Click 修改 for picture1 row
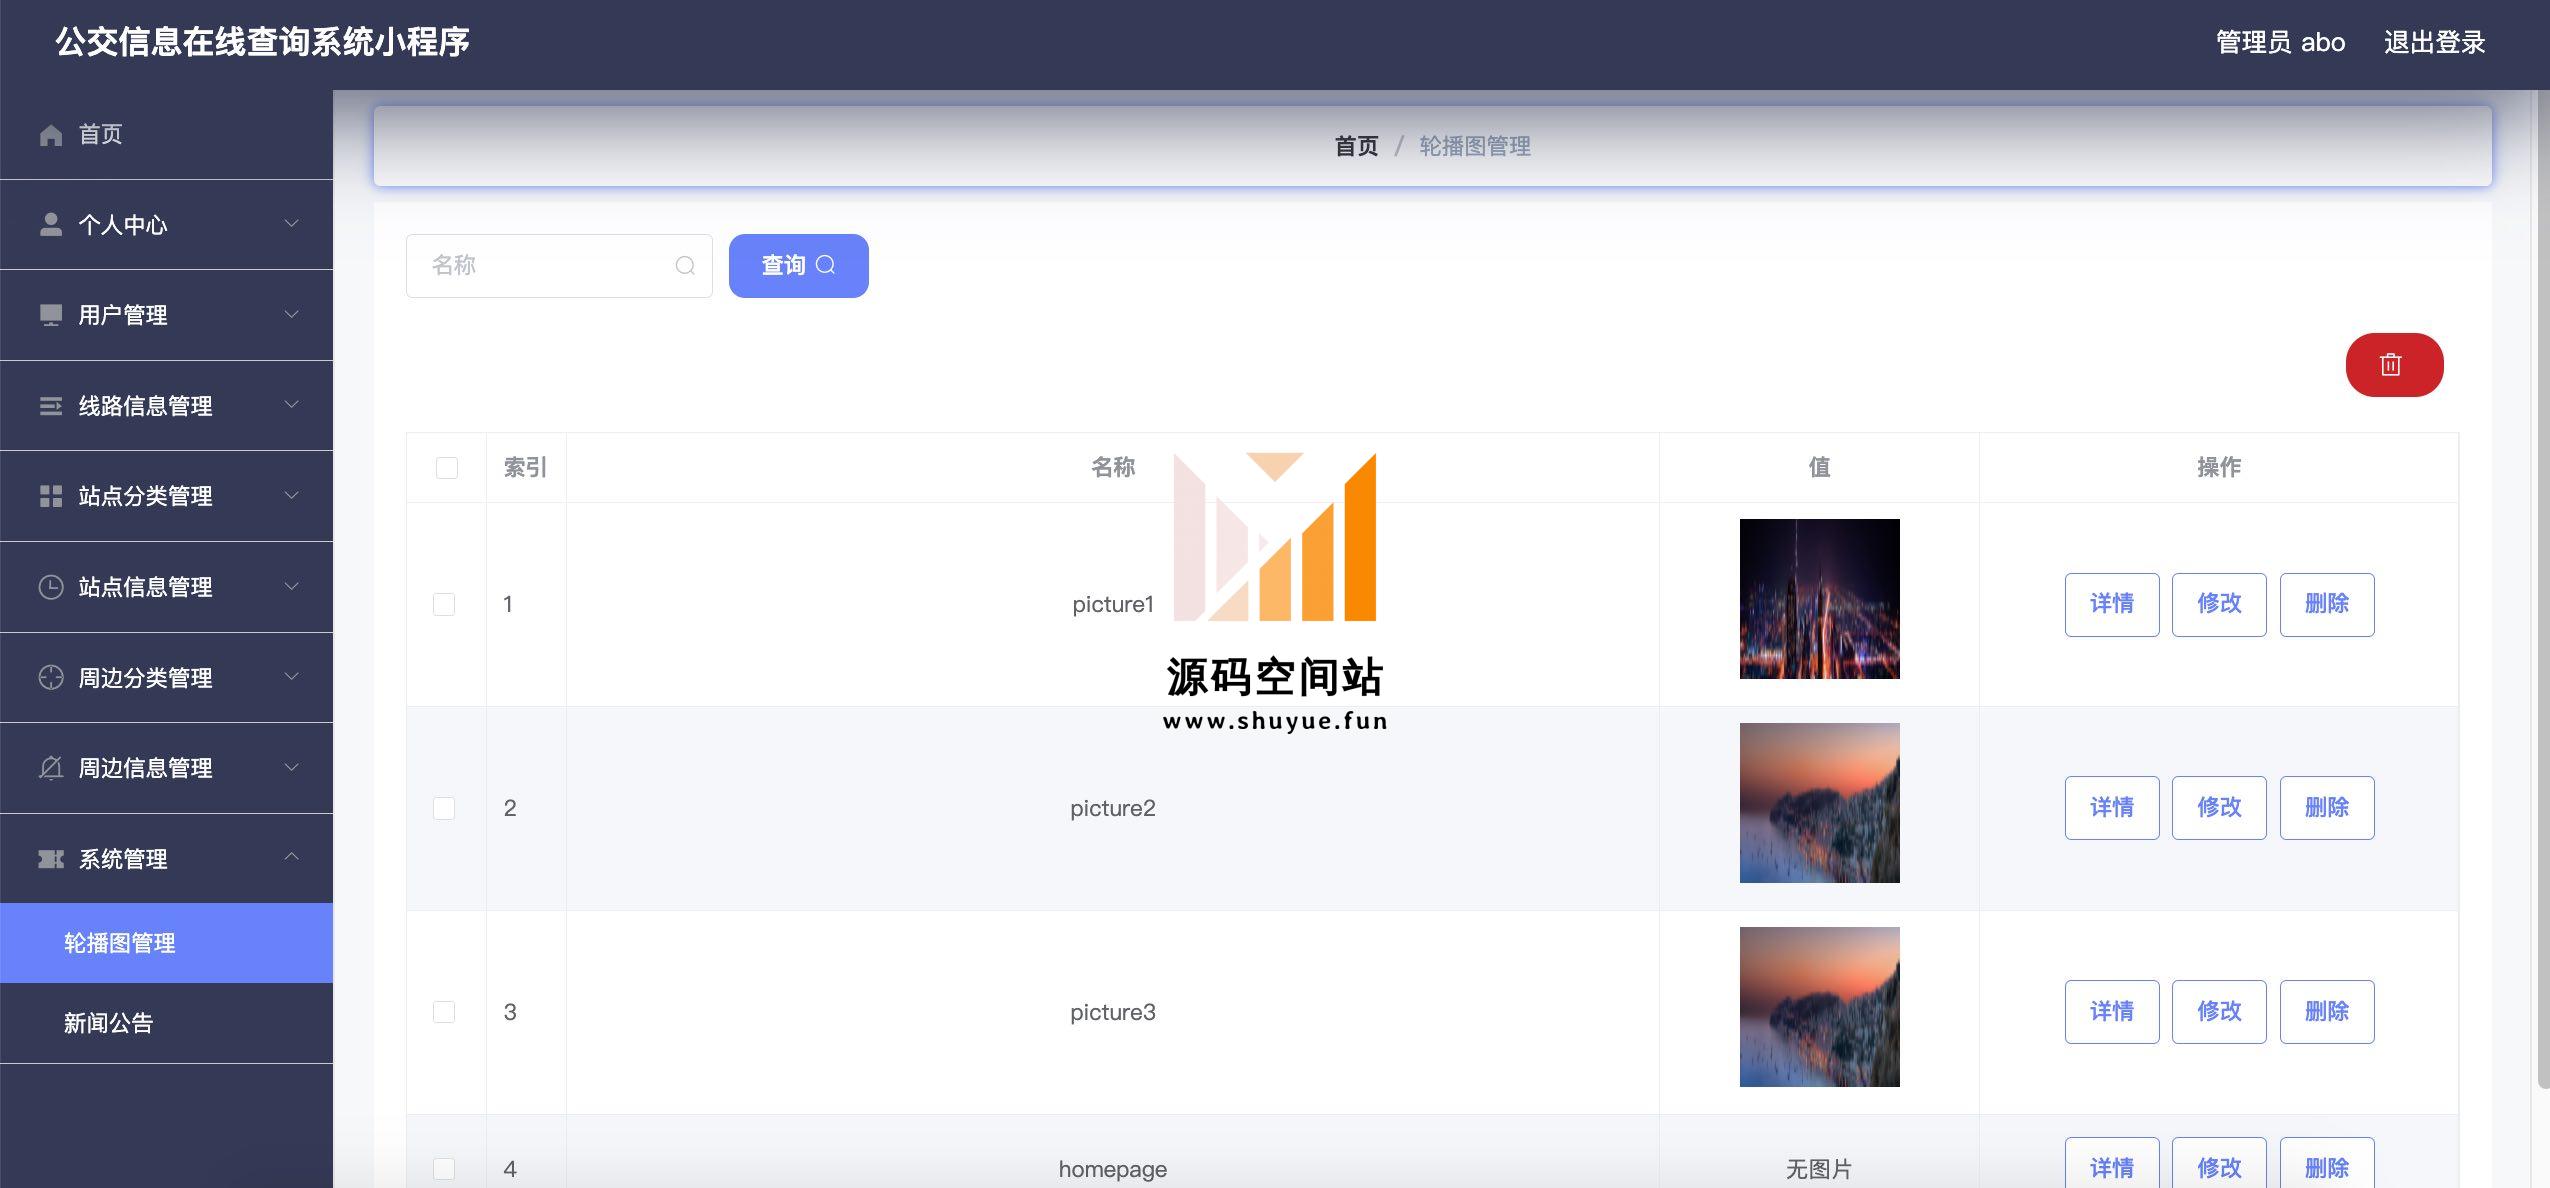Viewport: 2550px width, 1188px height. pyautogui.click(x=2219, y=604)
